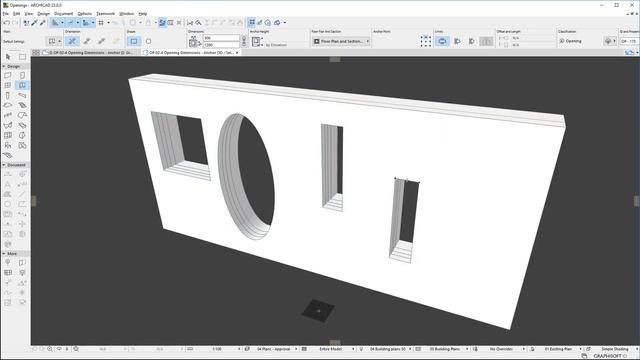
Task: Select the Railing tool
Action: 8,116
